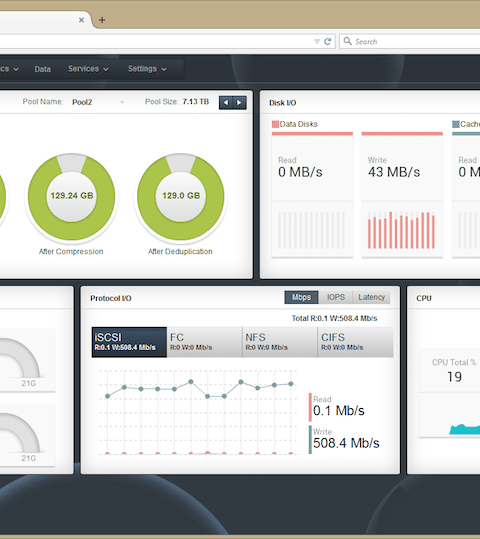Click the CPU panel title
The width and height of the screenshot is (480, 539).
tap(424, 298)
